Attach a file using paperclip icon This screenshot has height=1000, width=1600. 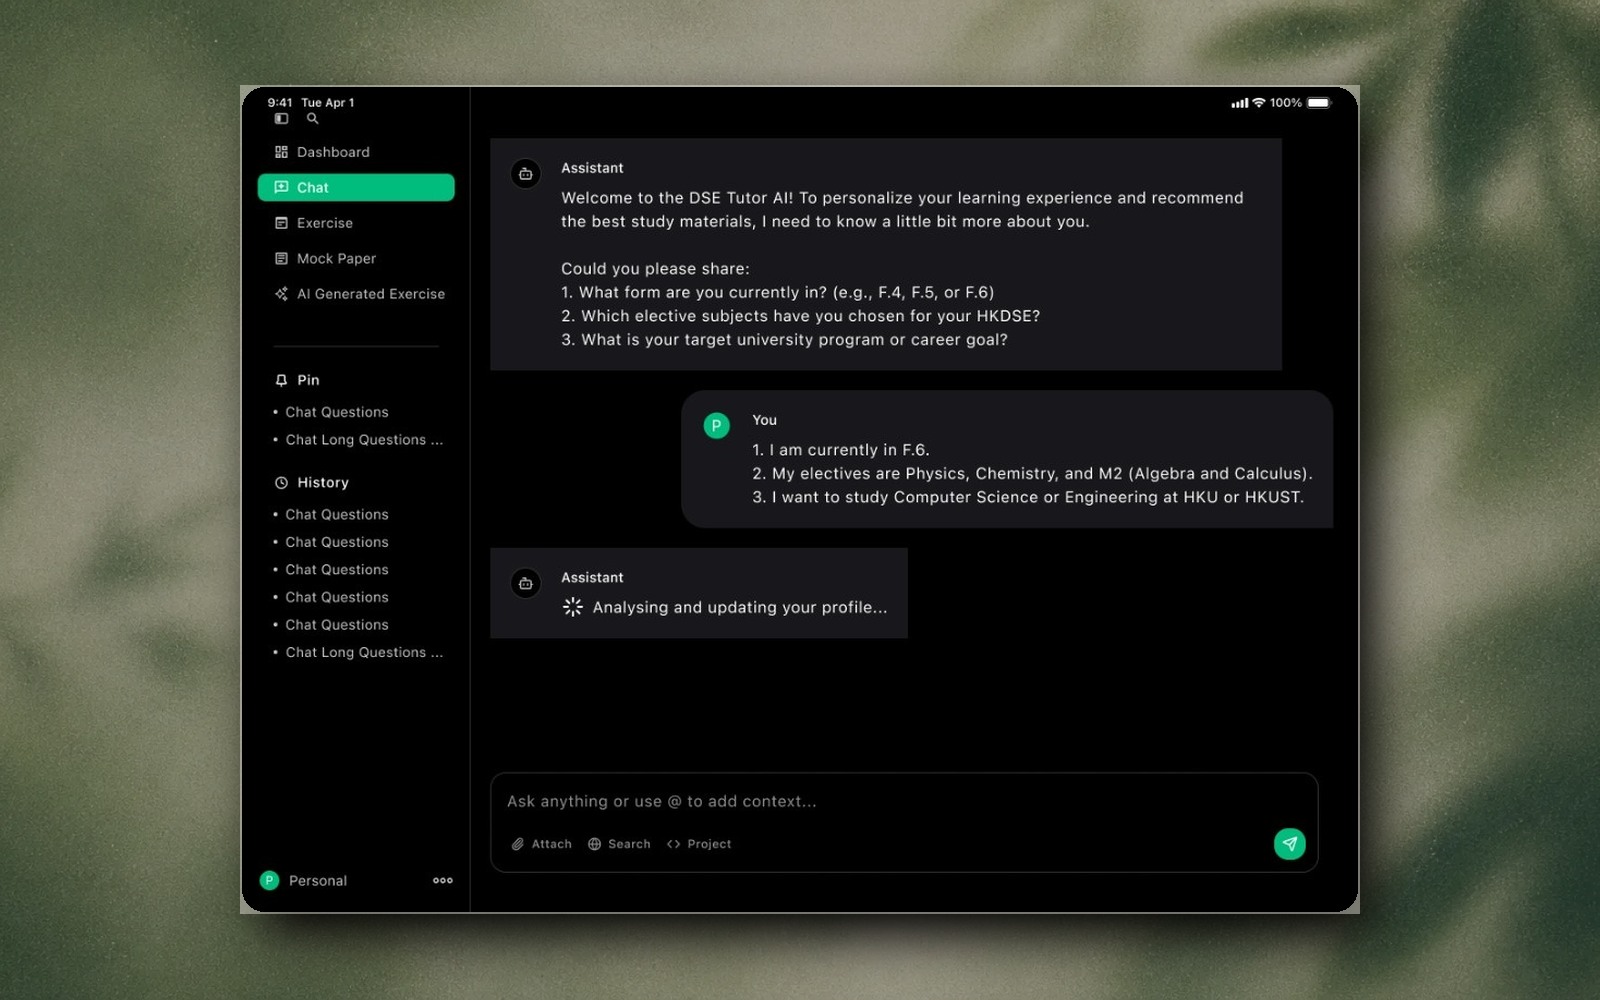pyautogui.click(x=542, y=844)
